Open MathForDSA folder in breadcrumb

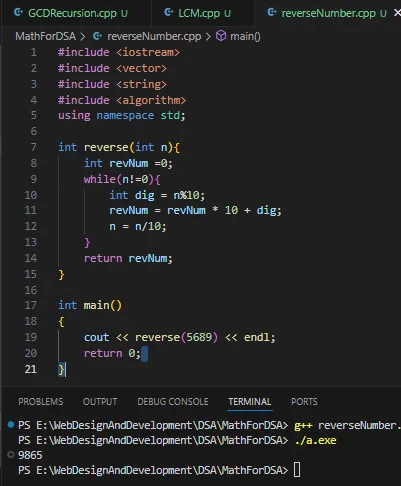pyautogui.click(x=45, y=36)
